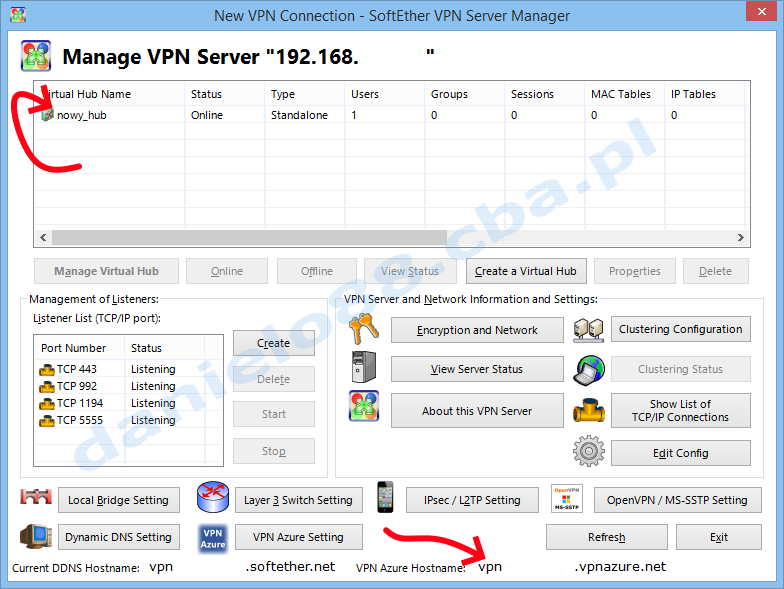Click the nowy_hub virtual hub icon
This screenshot has height=589, width=784.
[48, 116]
